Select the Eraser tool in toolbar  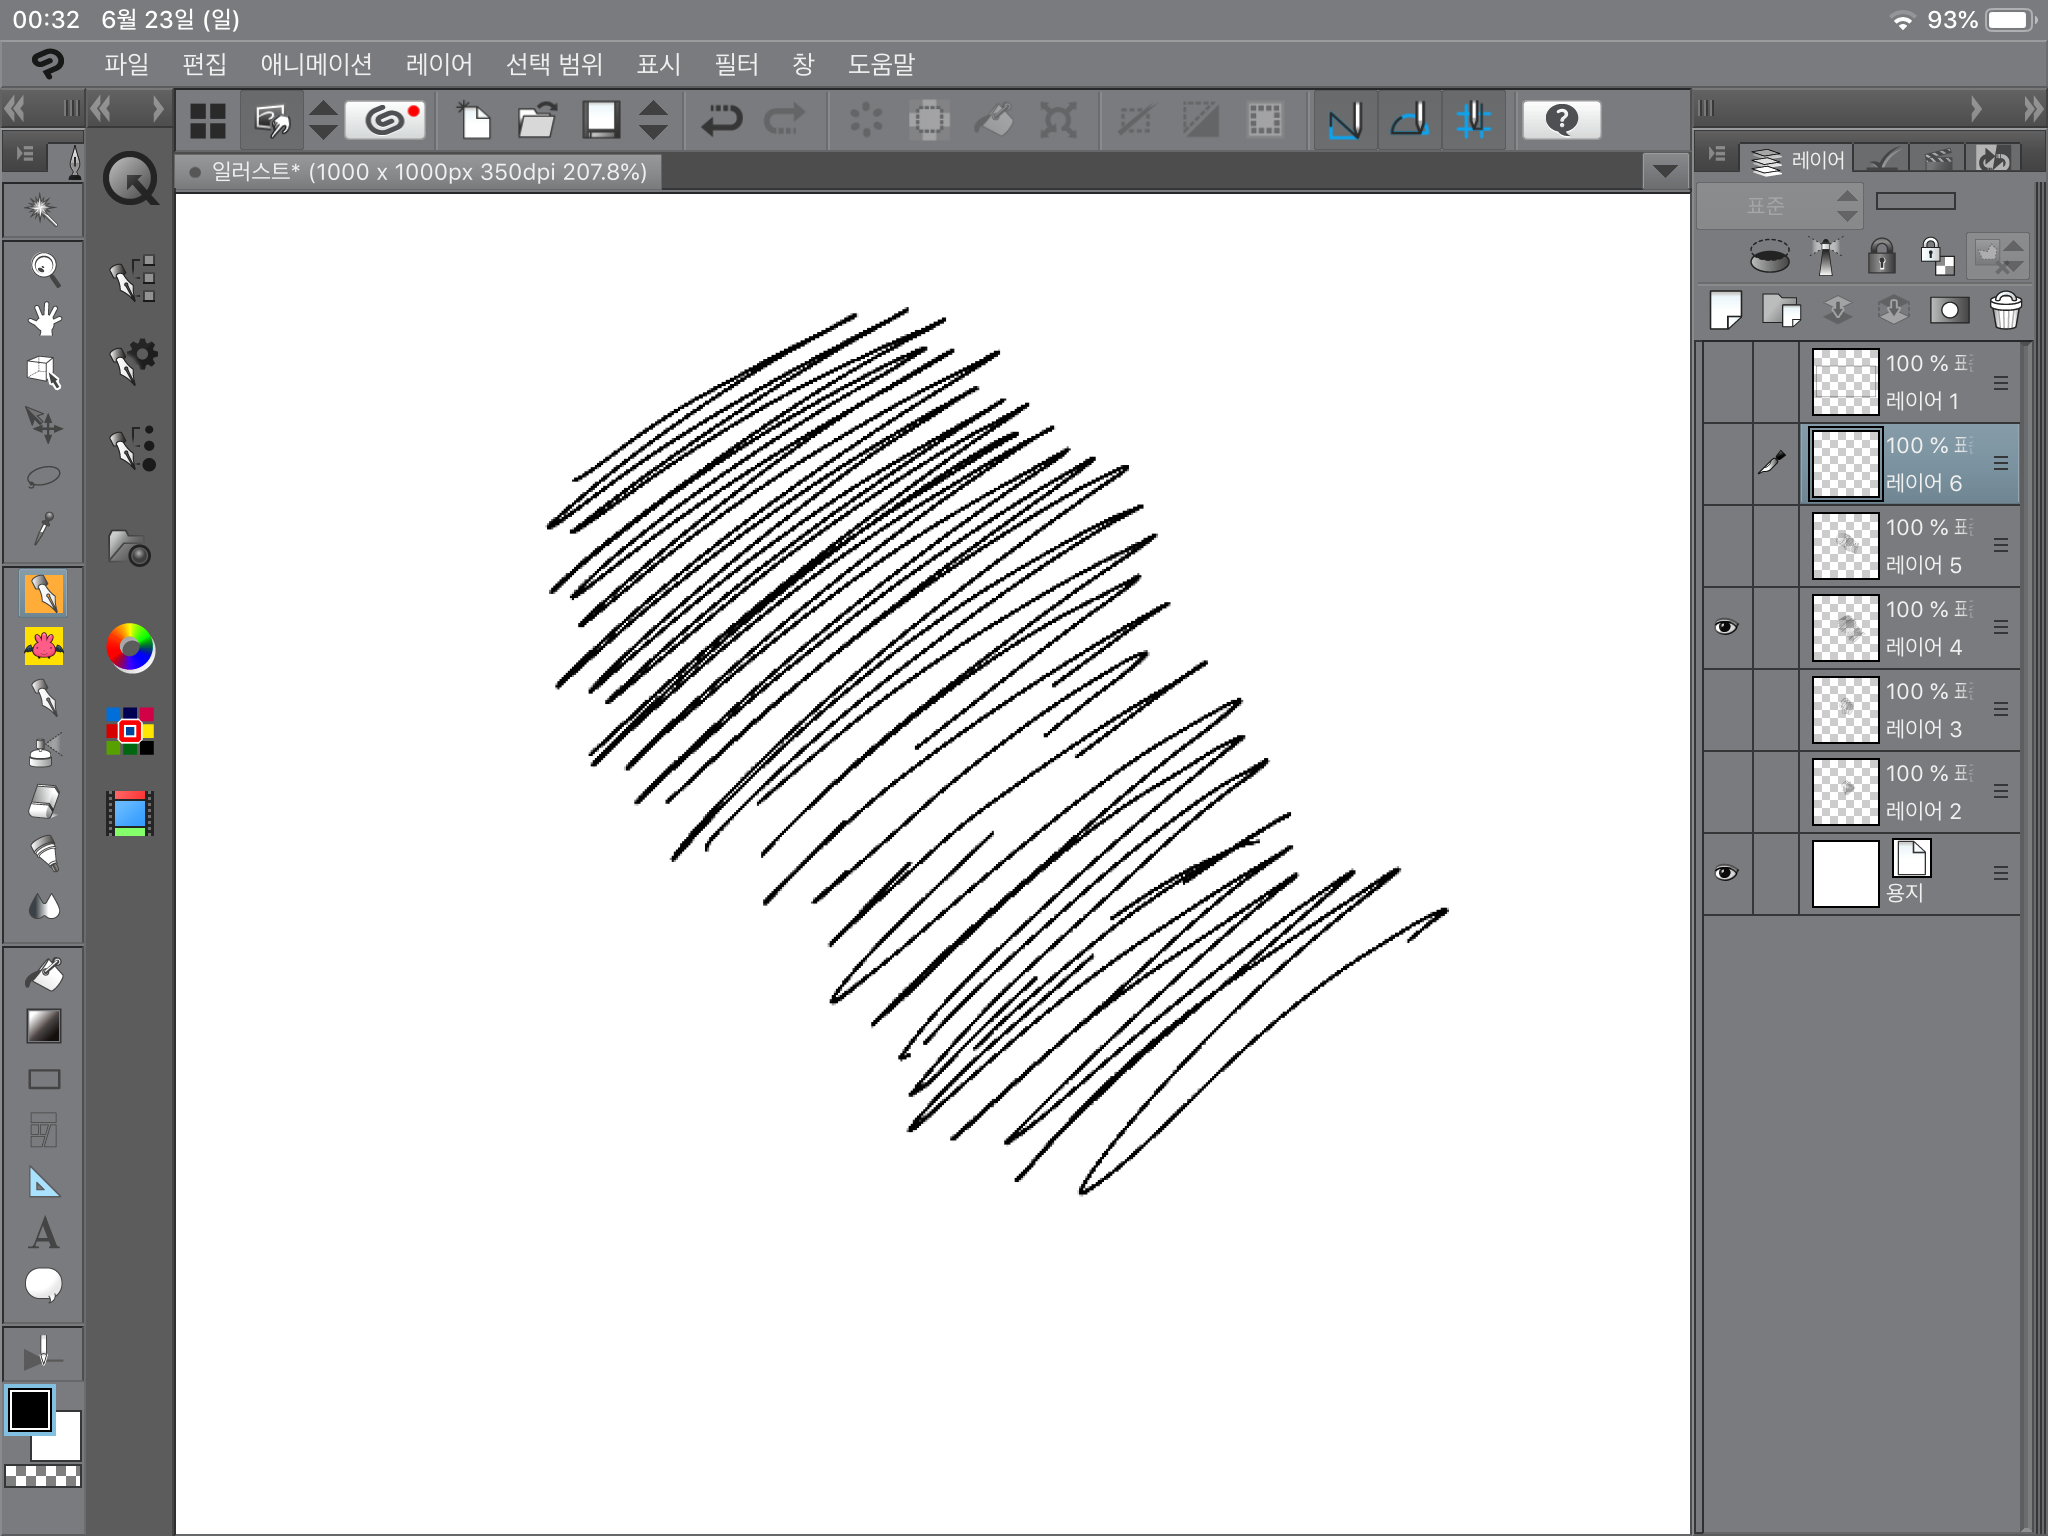click(43, 802)
